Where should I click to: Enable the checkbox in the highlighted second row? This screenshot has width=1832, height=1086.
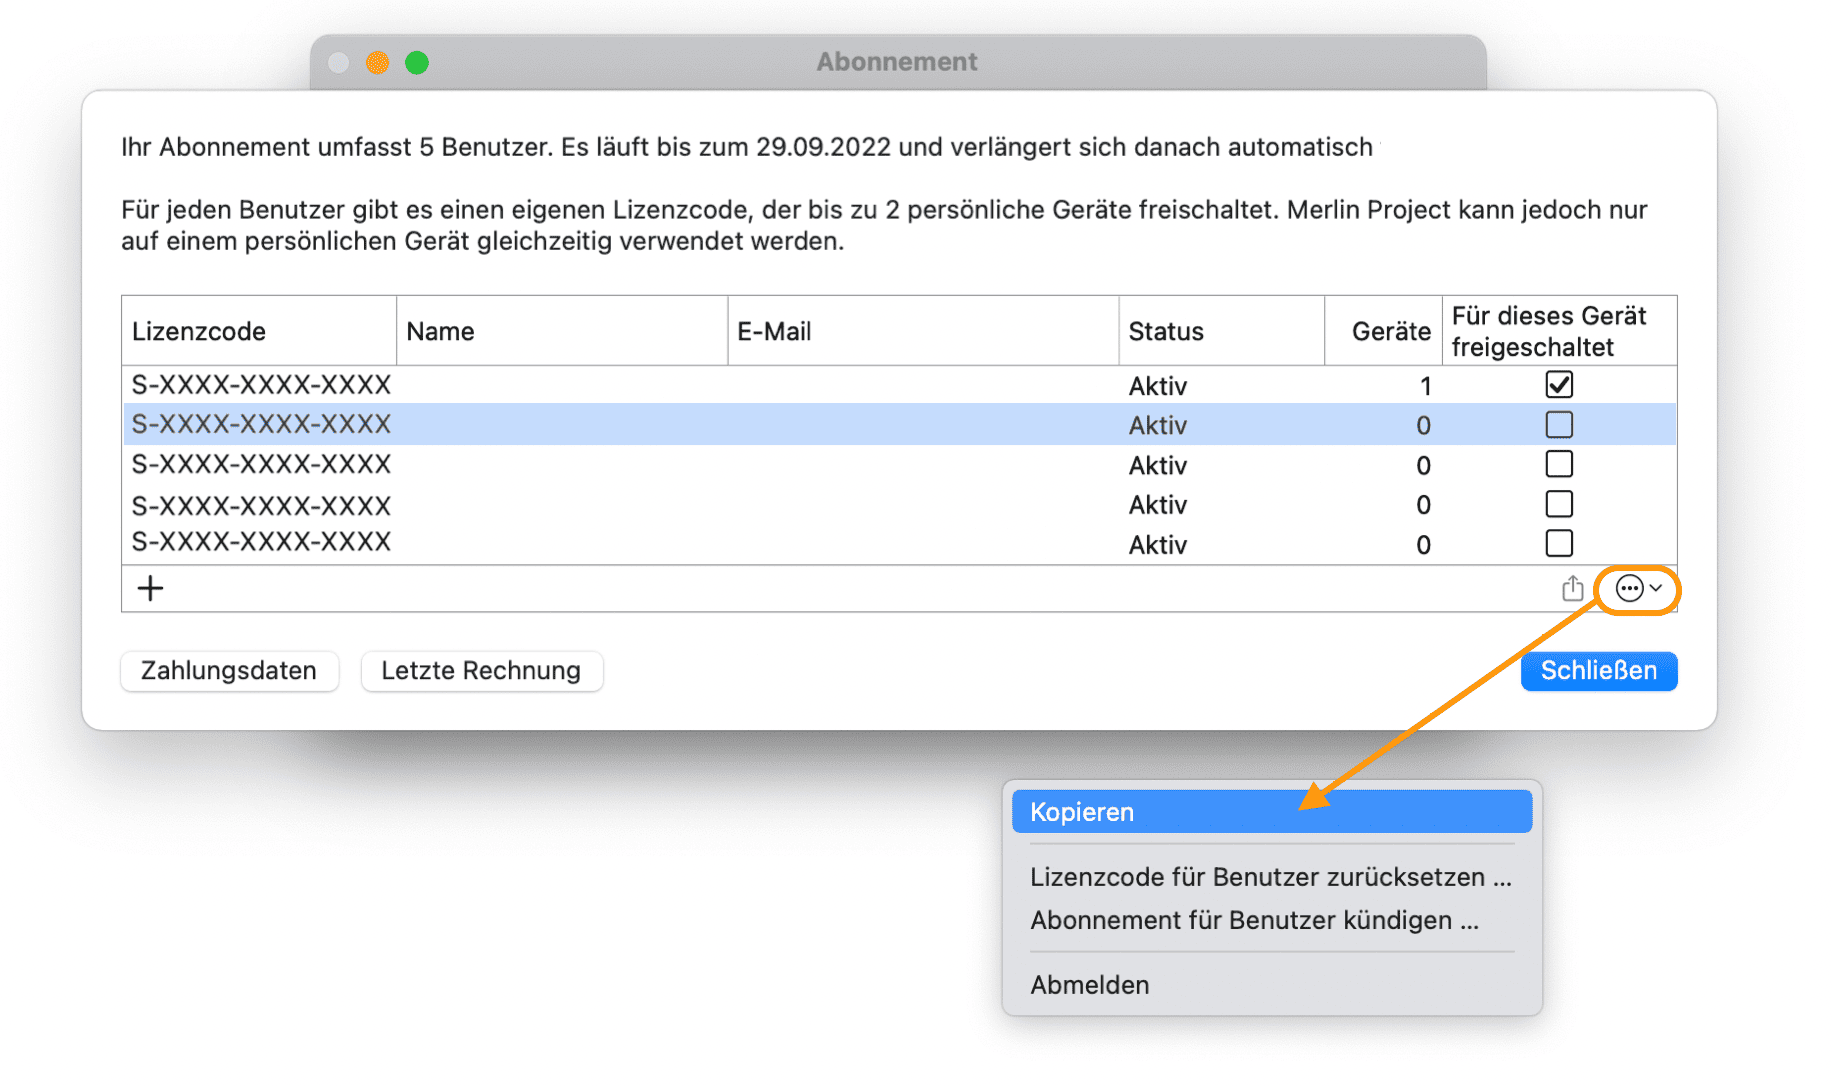point(1558,425)
